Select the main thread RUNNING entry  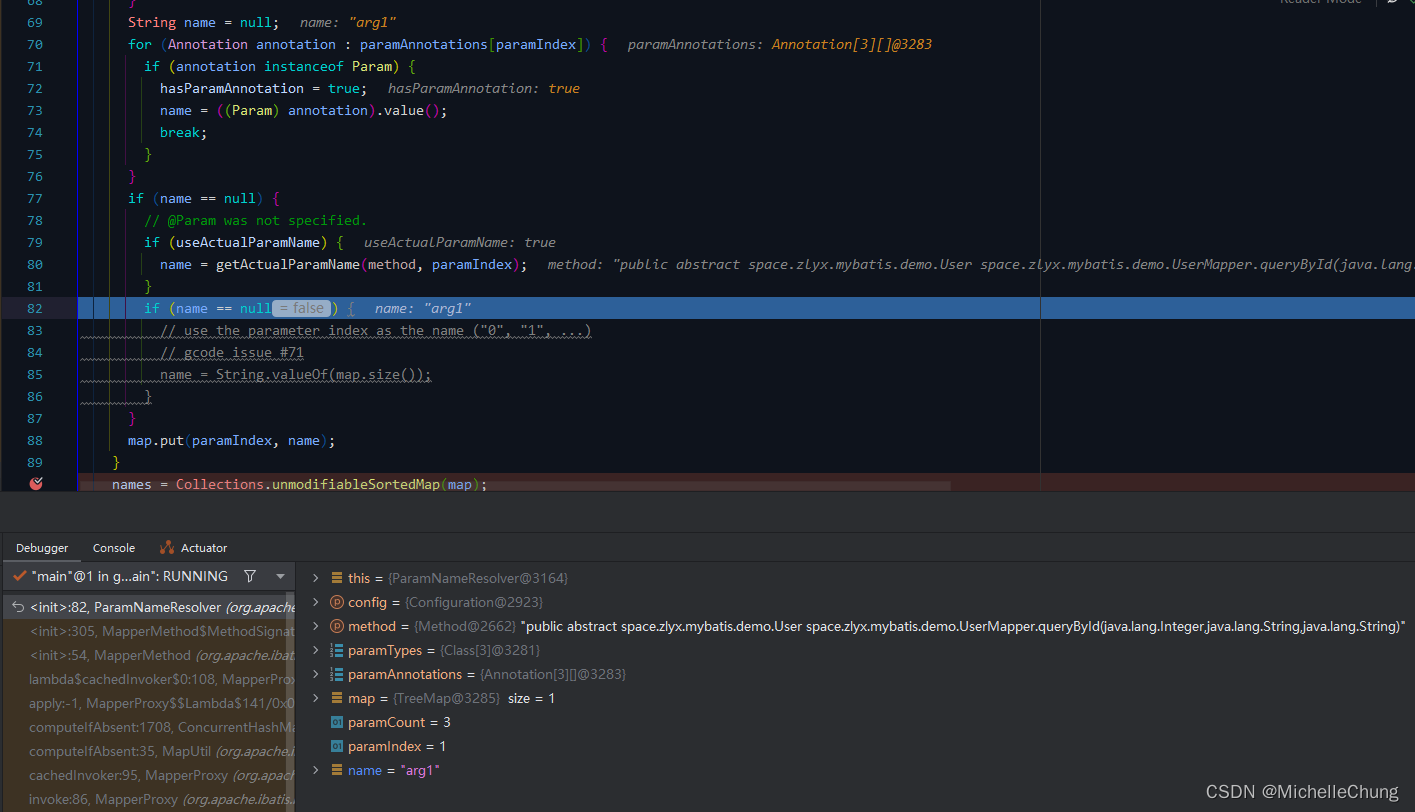[x=130, y=576]
